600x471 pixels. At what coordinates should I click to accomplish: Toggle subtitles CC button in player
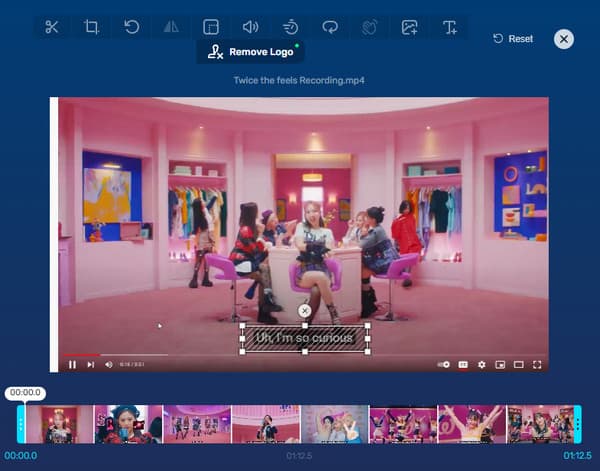[x=463, y=365]
